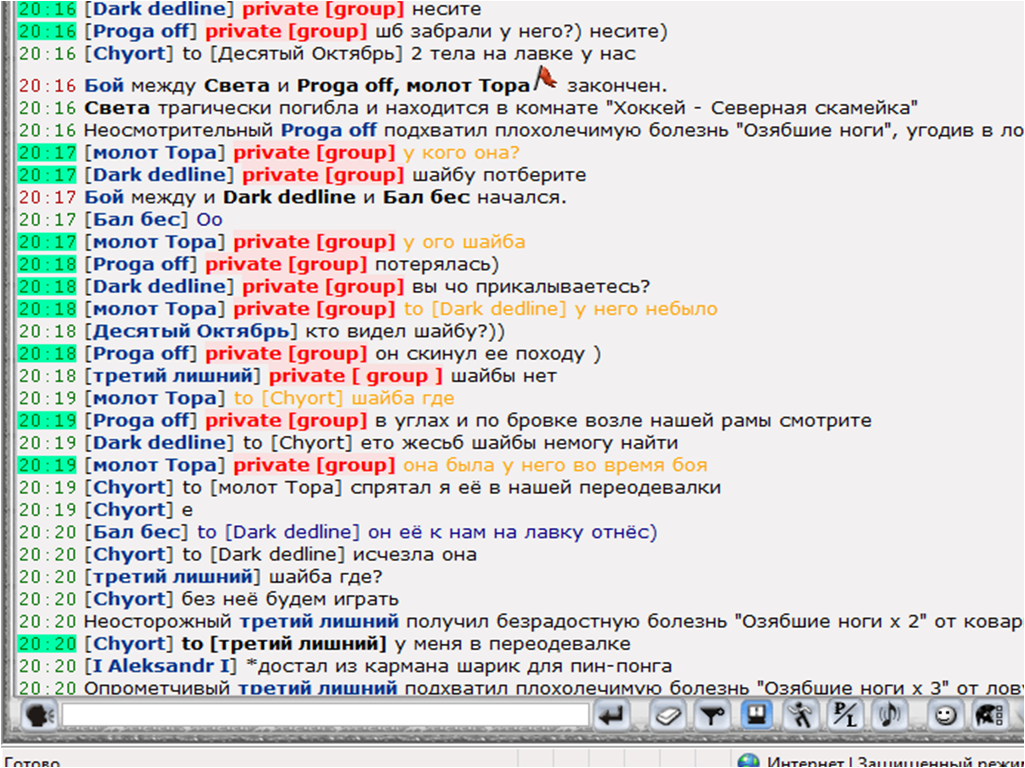
Task: Click nickname [Бал бес] before 'он её к нам на лавку'
Action: pyautogui.click(x=136, y=532)
